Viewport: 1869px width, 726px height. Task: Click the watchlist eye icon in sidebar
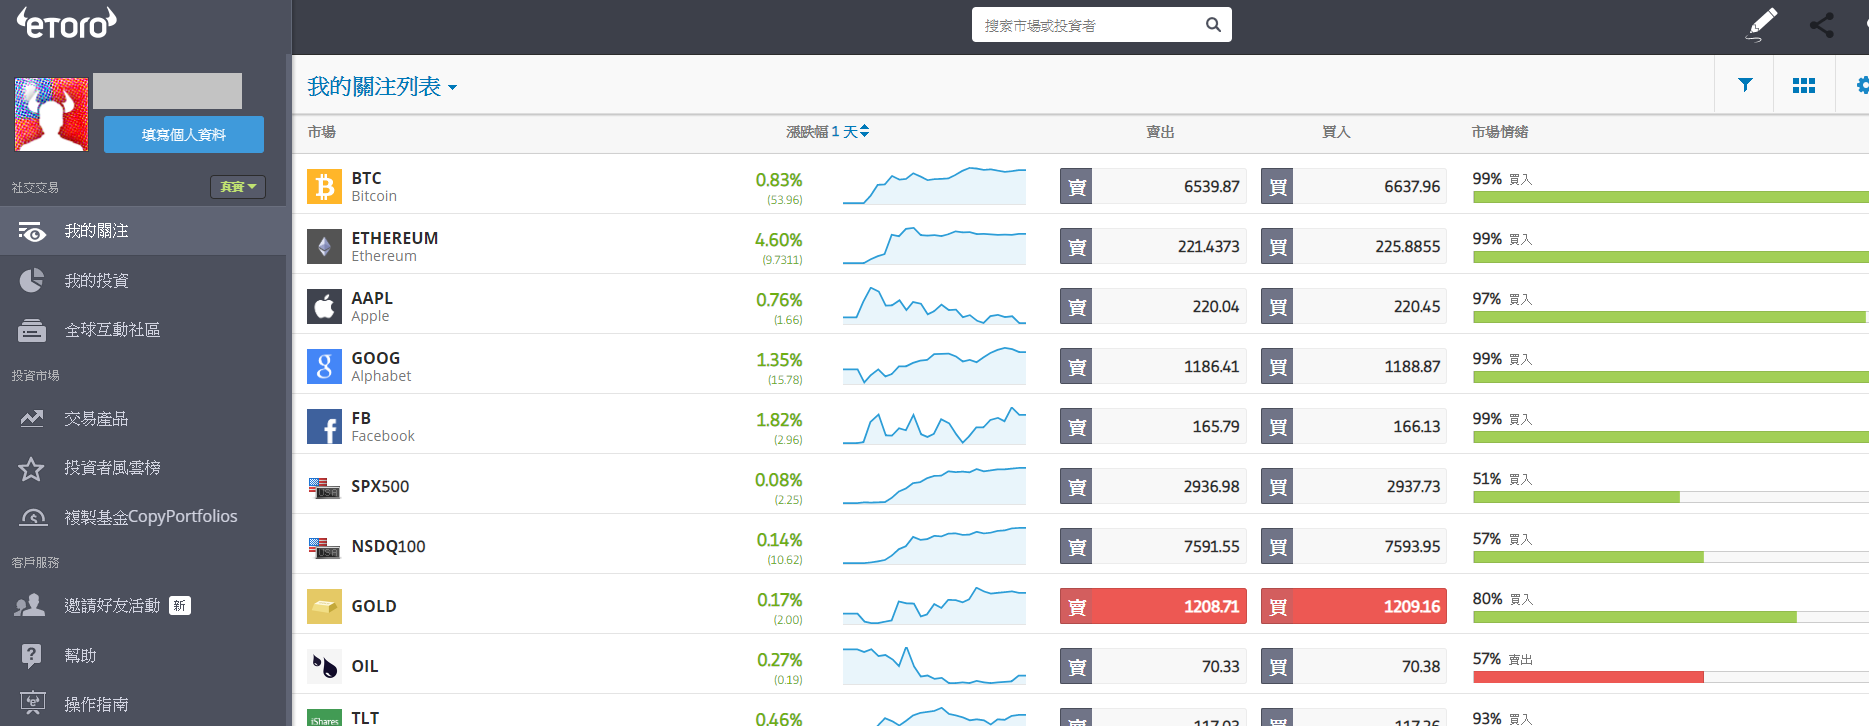32,232
